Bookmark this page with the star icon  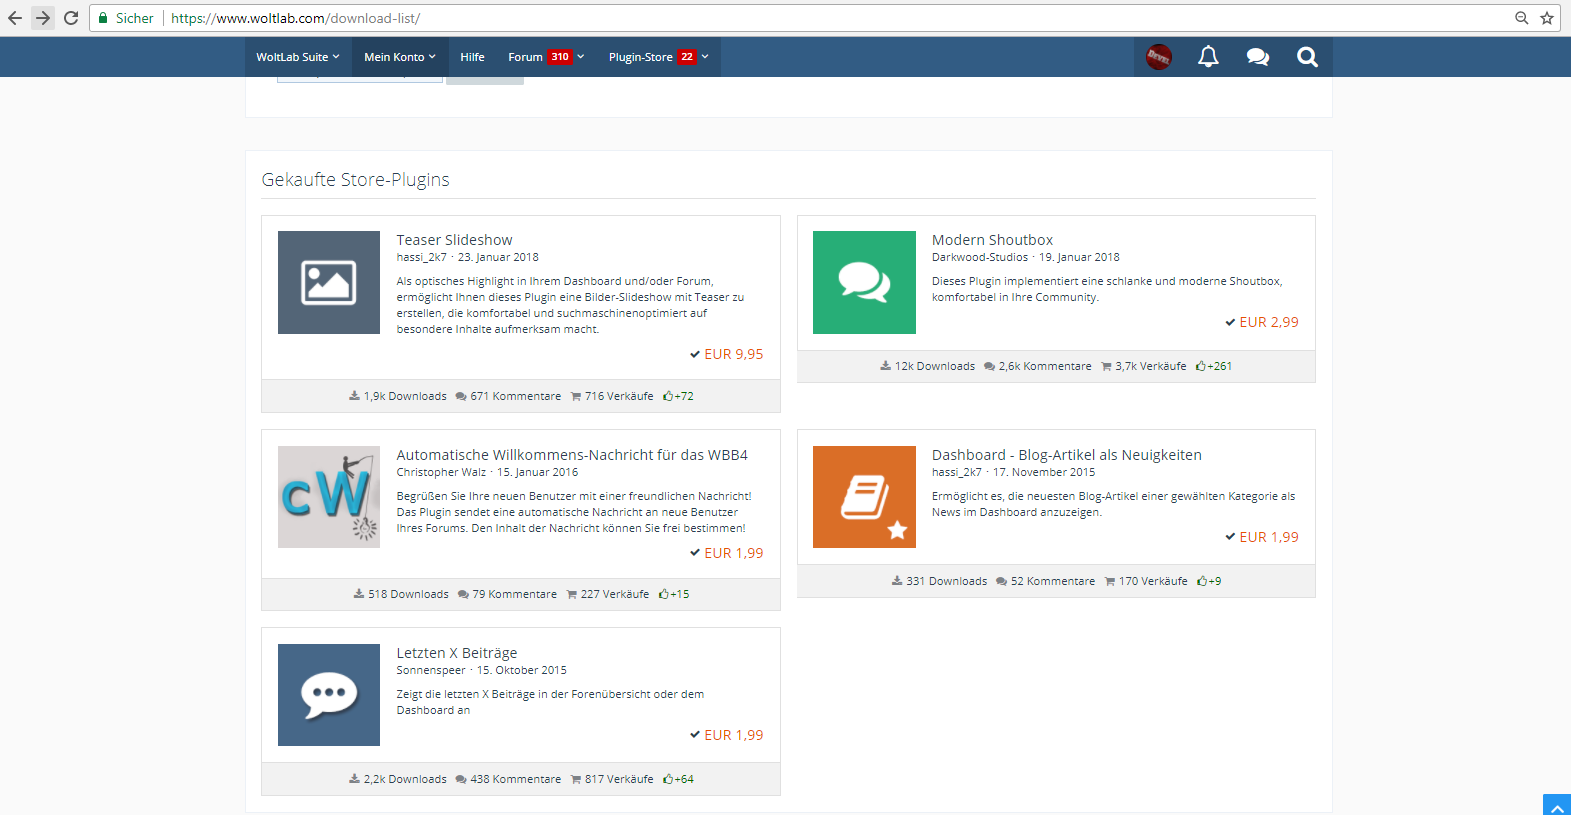[x=1547, y=18]
